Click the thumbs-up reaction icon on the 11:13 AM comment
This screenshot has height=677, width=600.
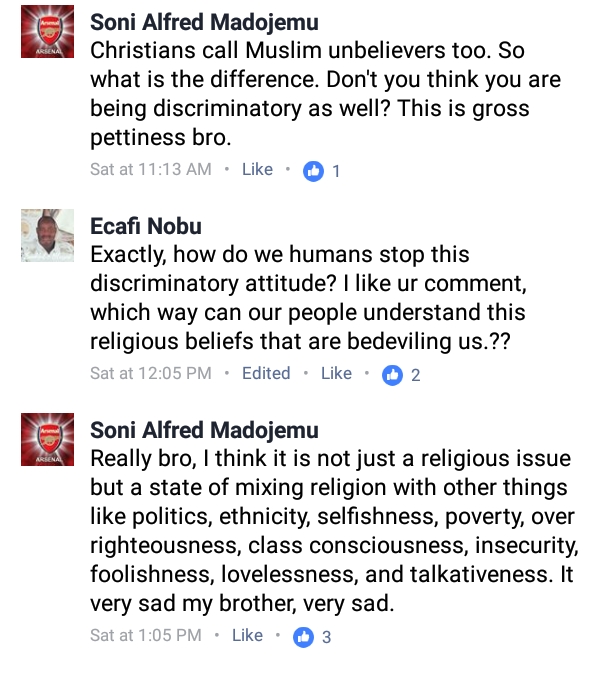[x=314, y=171]
